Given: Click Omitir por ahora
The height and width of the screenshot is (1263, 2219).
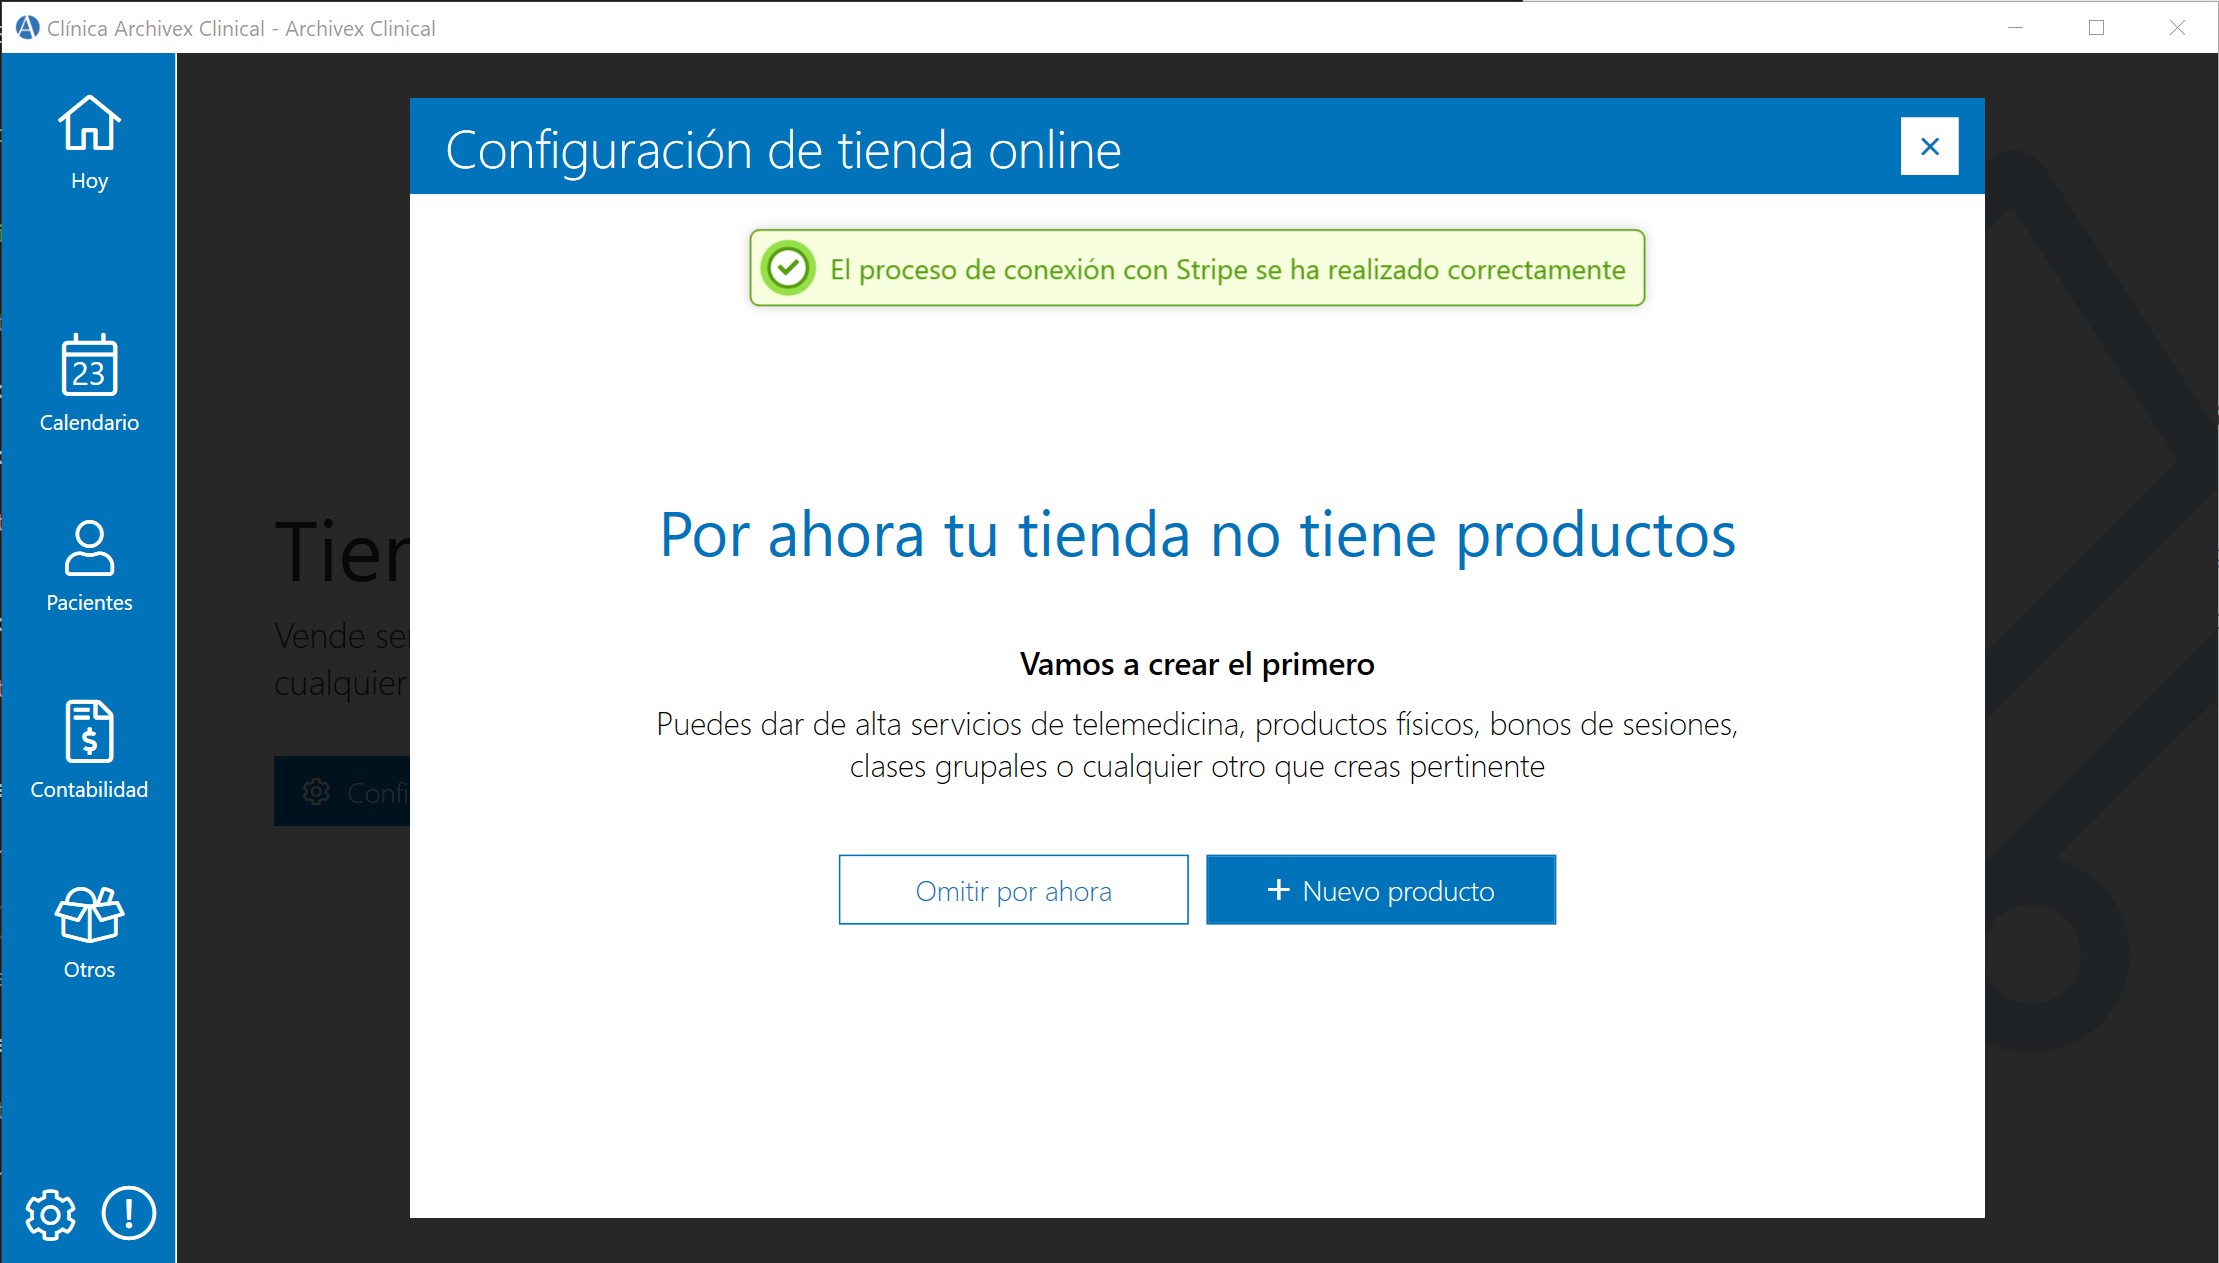Looking at the screenshot, I should coord(1012,889).
